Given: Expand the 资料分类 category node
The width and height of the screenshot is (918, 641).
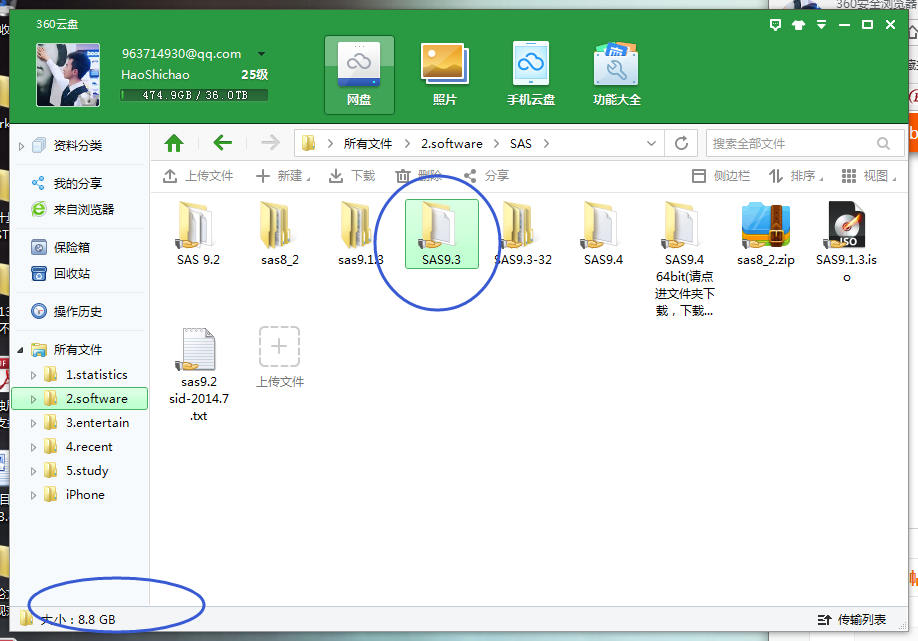Looking at the screenshot, I should click(22, 146).
